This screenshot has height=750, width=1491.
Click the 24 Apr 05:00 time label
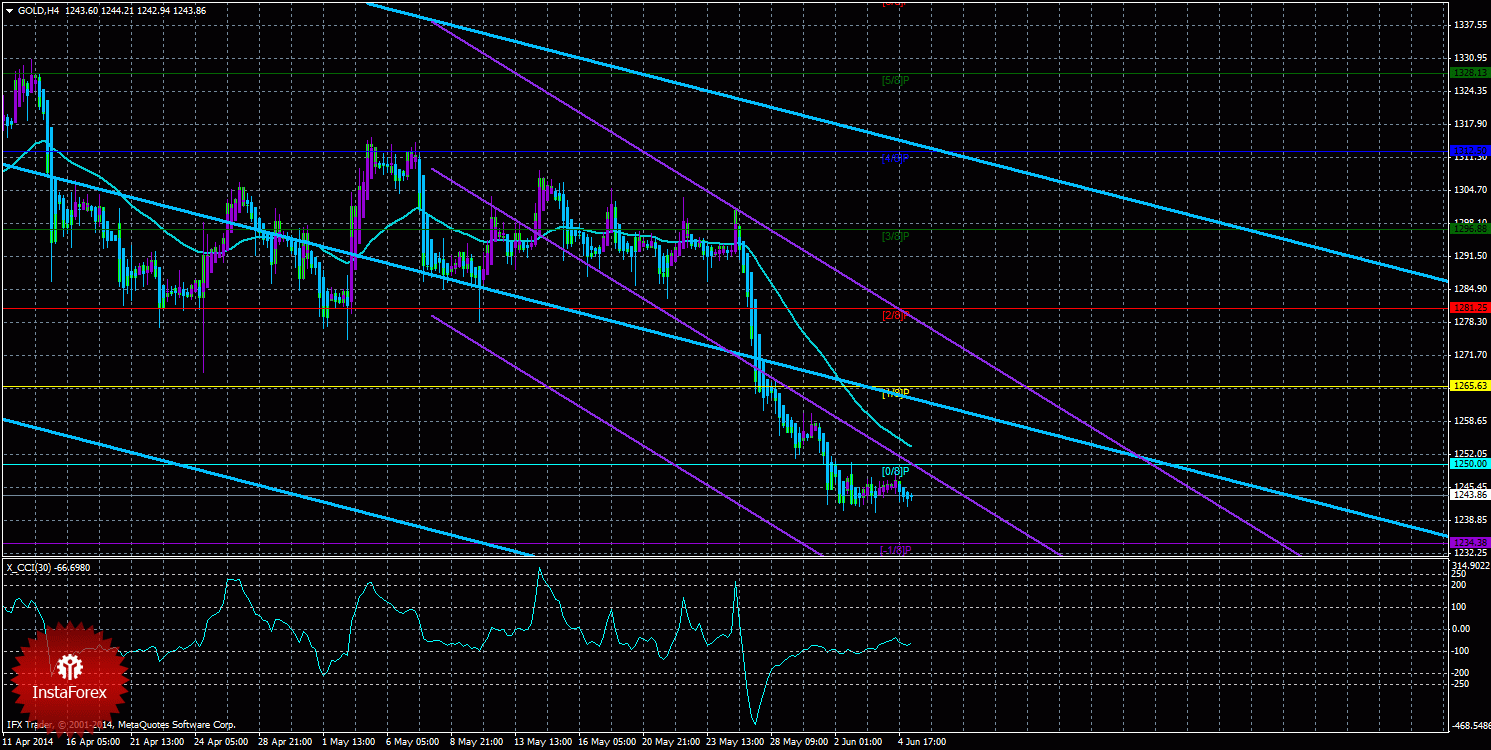point(220,743)
